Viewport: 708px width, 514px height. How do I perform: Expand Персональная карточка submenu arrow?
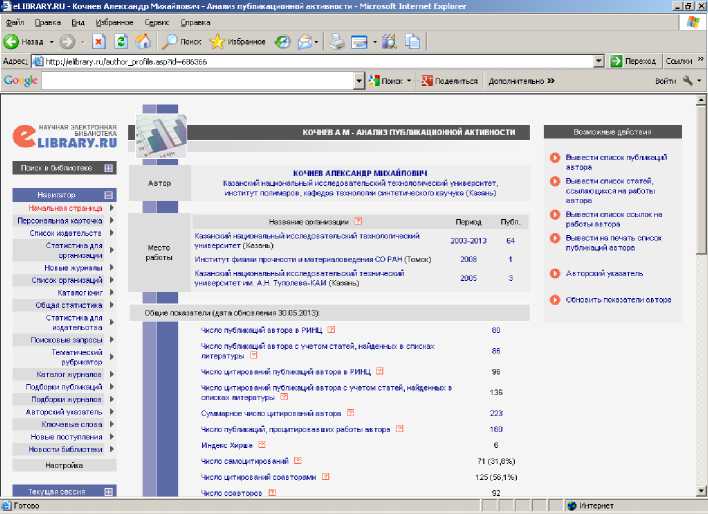click(111, 220)
